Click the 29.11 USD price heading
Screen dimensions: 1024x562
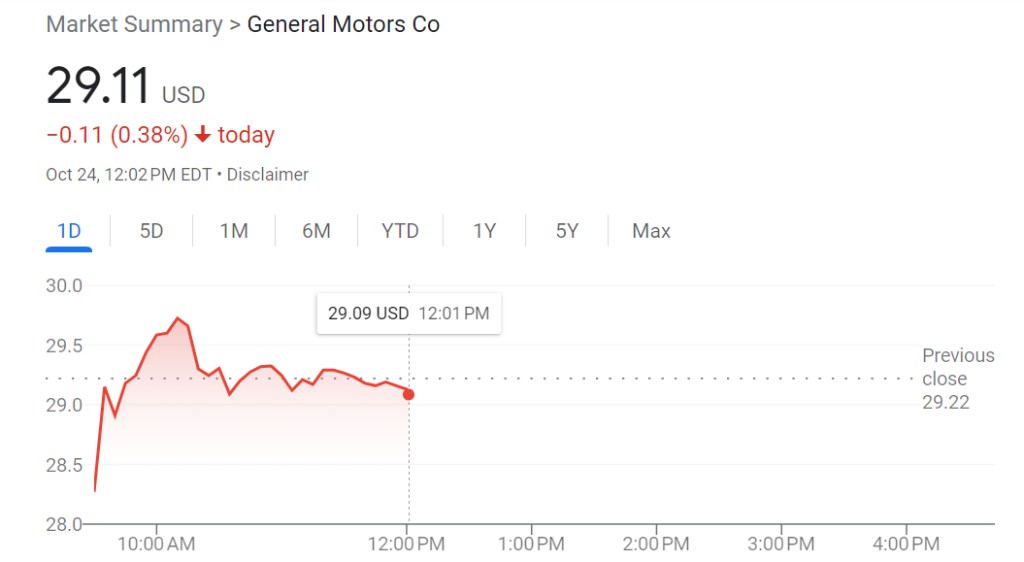pyautogui.click(x=126, y=86)
